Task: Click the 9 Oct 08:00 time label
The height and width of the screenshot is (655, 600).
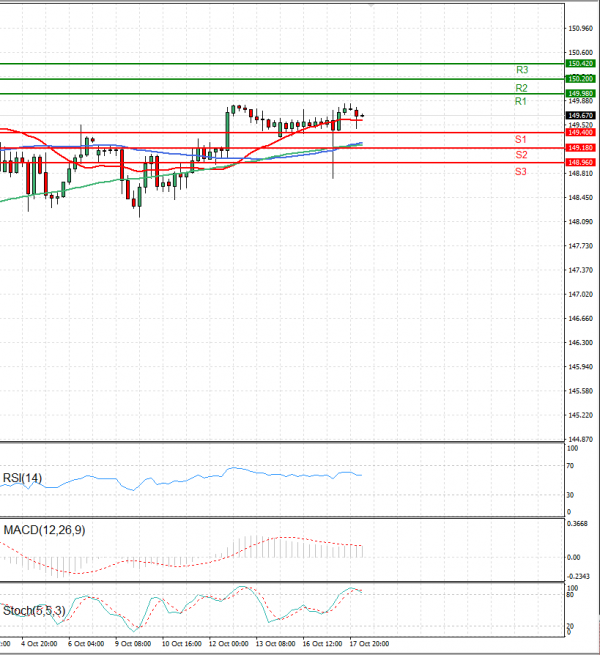Action: pyautogui.click(x=133, y=644)
